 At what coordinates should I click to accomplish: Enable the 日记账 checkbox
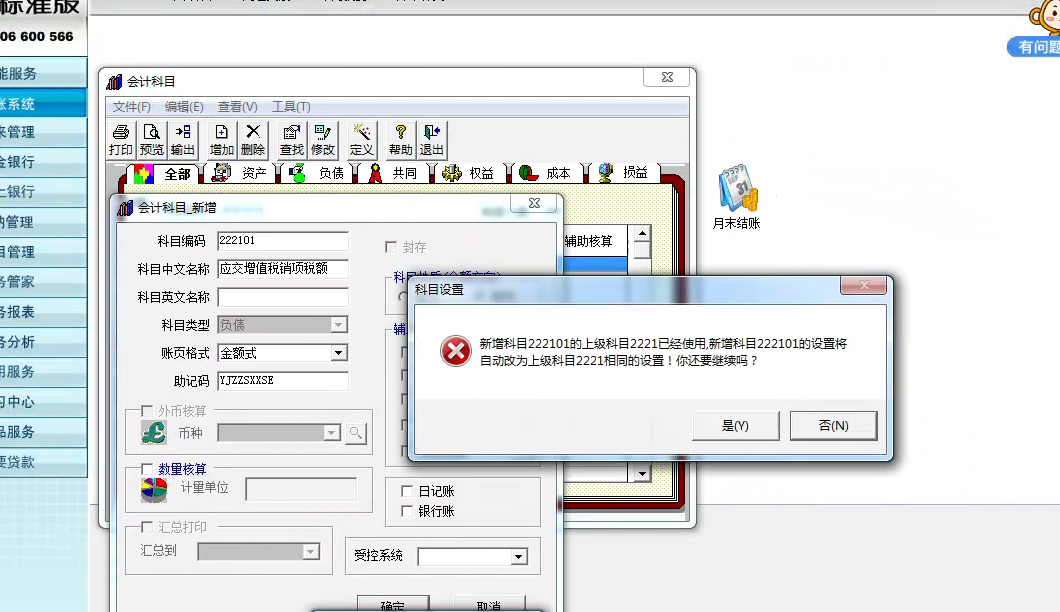pos(407,491)
